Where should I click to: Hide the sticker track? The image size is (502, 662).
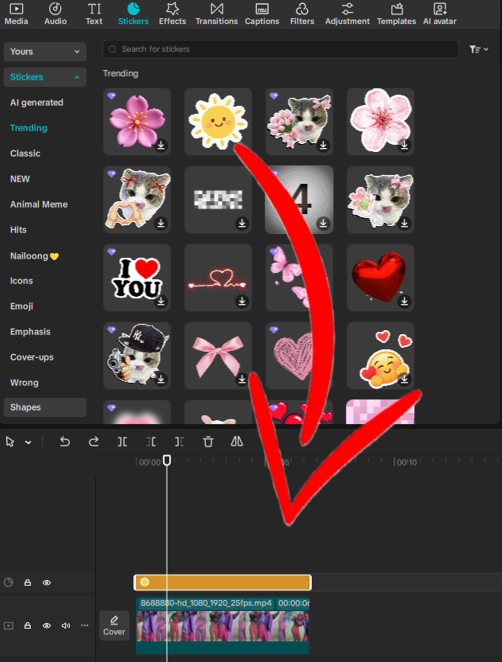coord(47,583)
